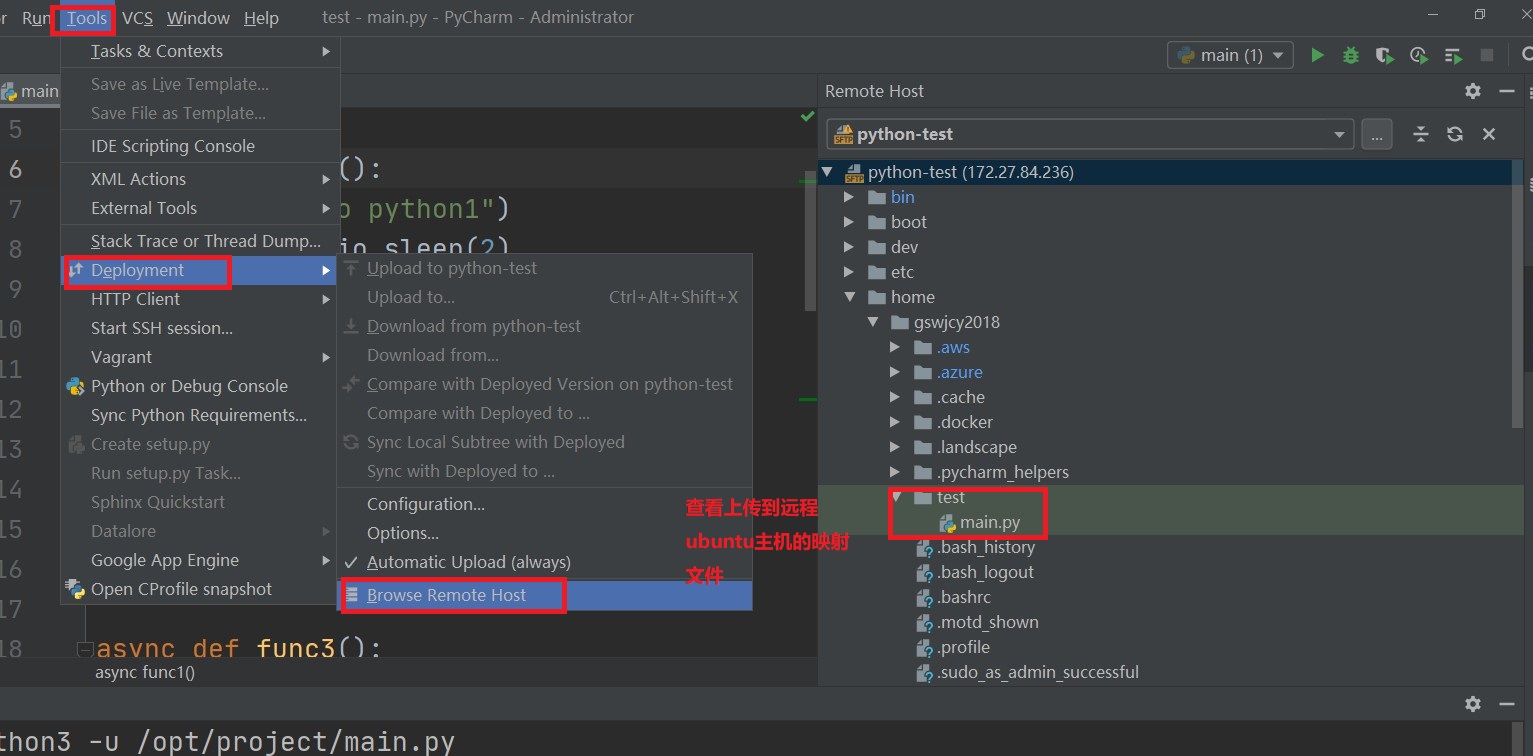Refresh the Remote Host file listing
Image resolution: width=1533 pixels, height=756 pixels.
[1455, 134]
